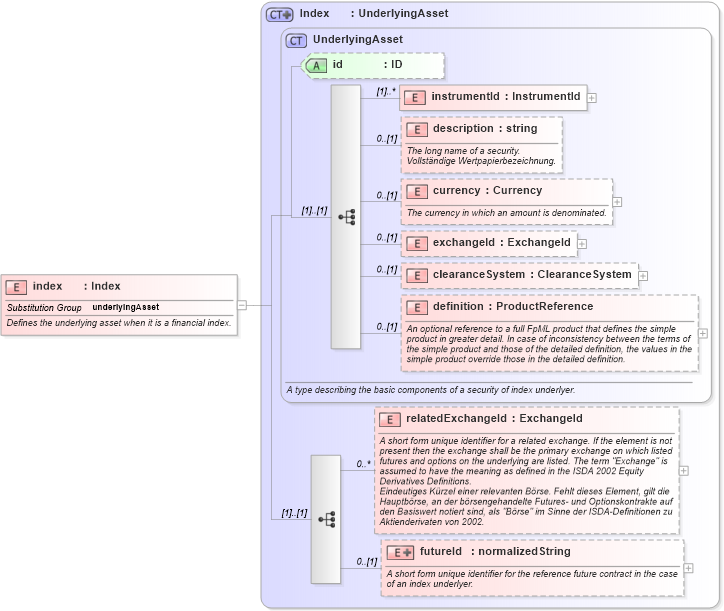Viewport: 724px width, 611px height.
Task: Collapse the root index element
Action: pos(242,305)
